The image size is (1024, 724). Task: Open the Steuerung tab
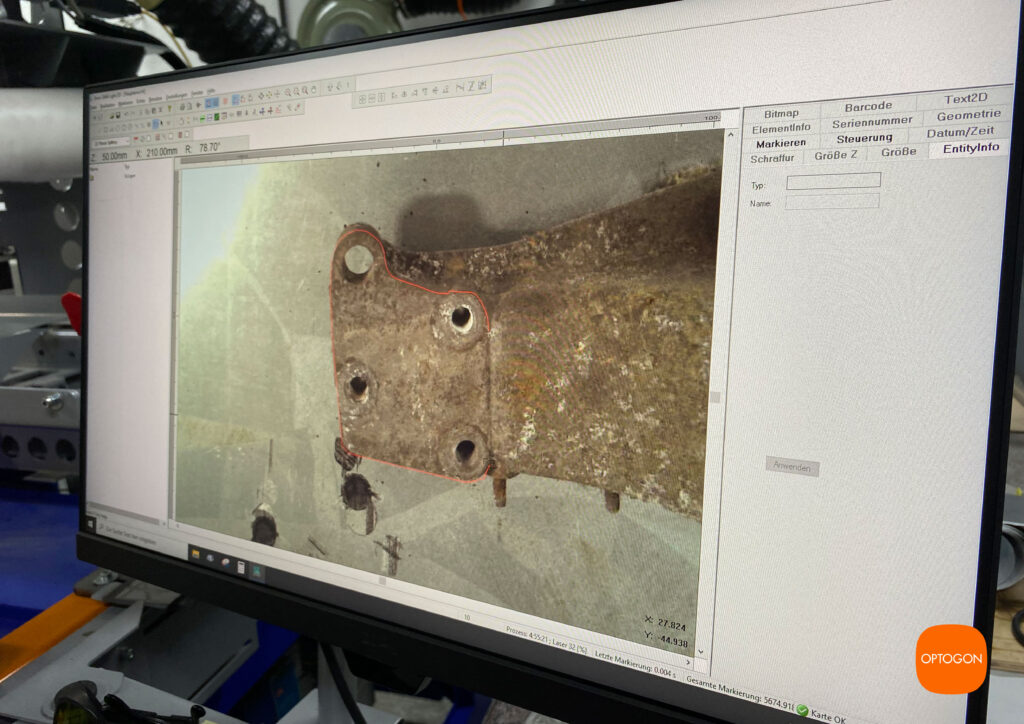[864, 138]
